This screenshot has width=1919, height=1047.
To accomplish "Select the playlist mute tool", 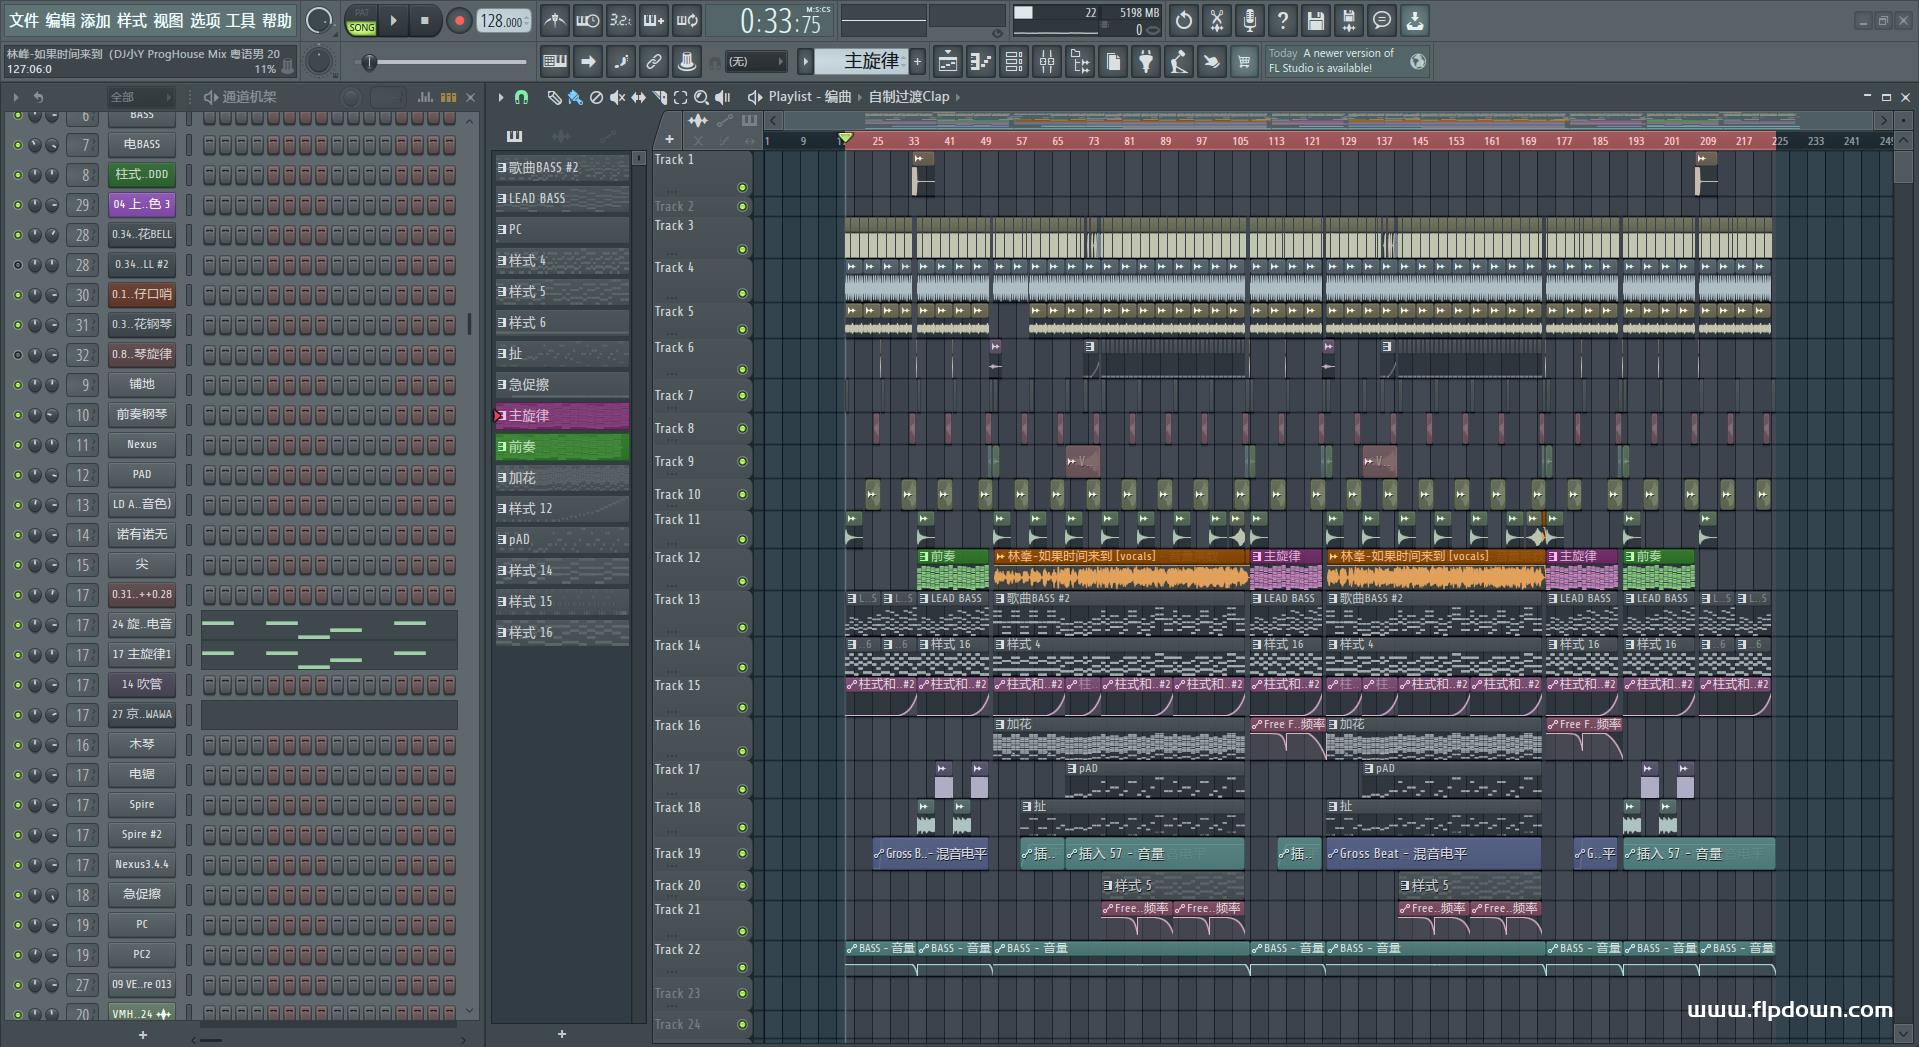I will point(617,97).
